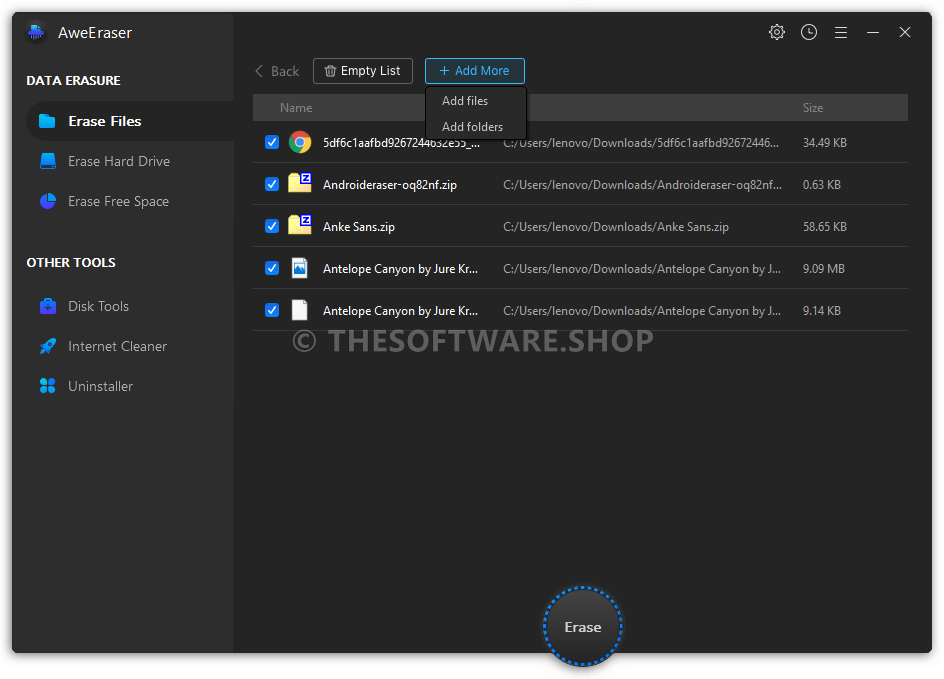
Task: Click the 0.63 KB size value
Action: (821, 185)
